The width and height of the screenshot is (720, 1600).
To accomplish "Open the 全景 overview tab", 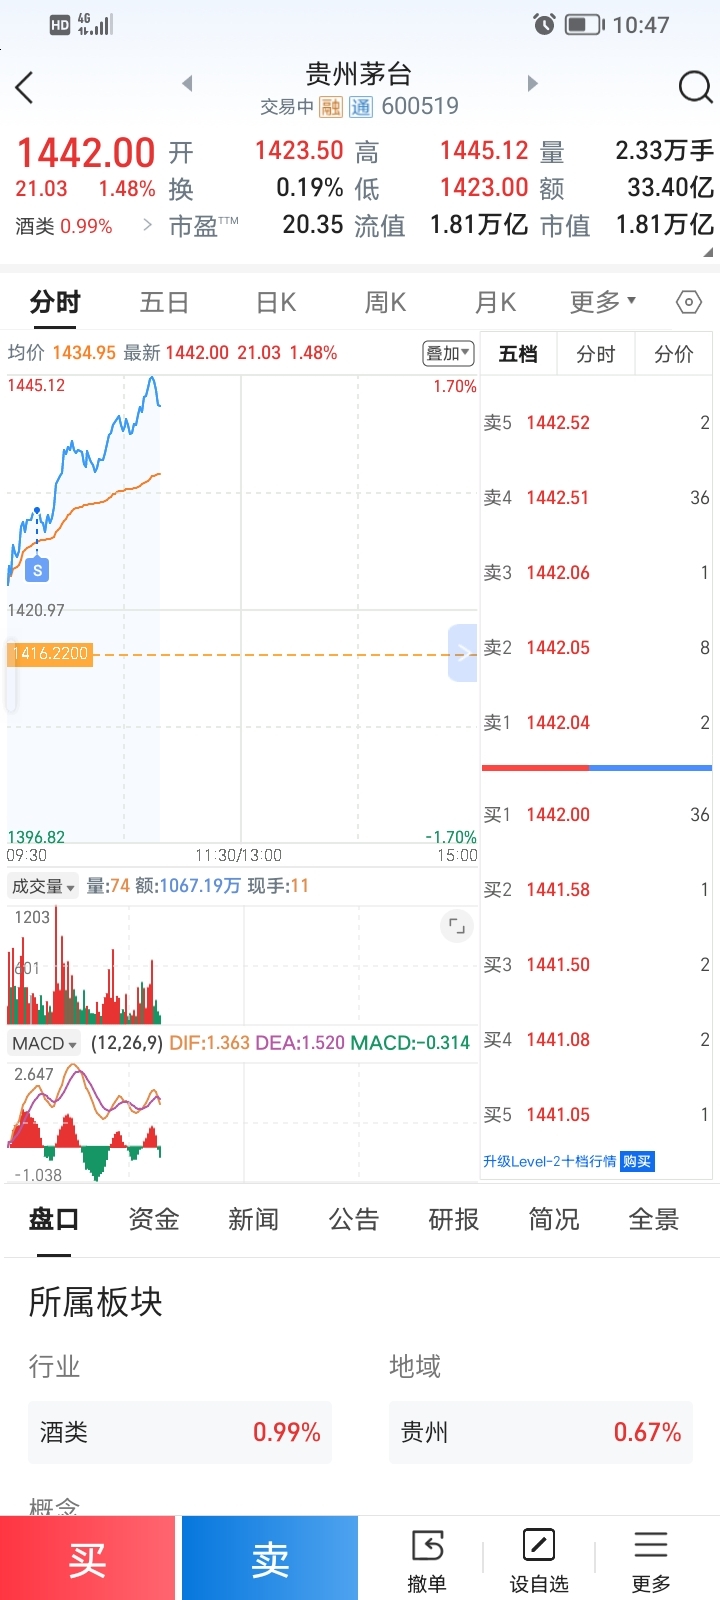I will pos(654,1219).
